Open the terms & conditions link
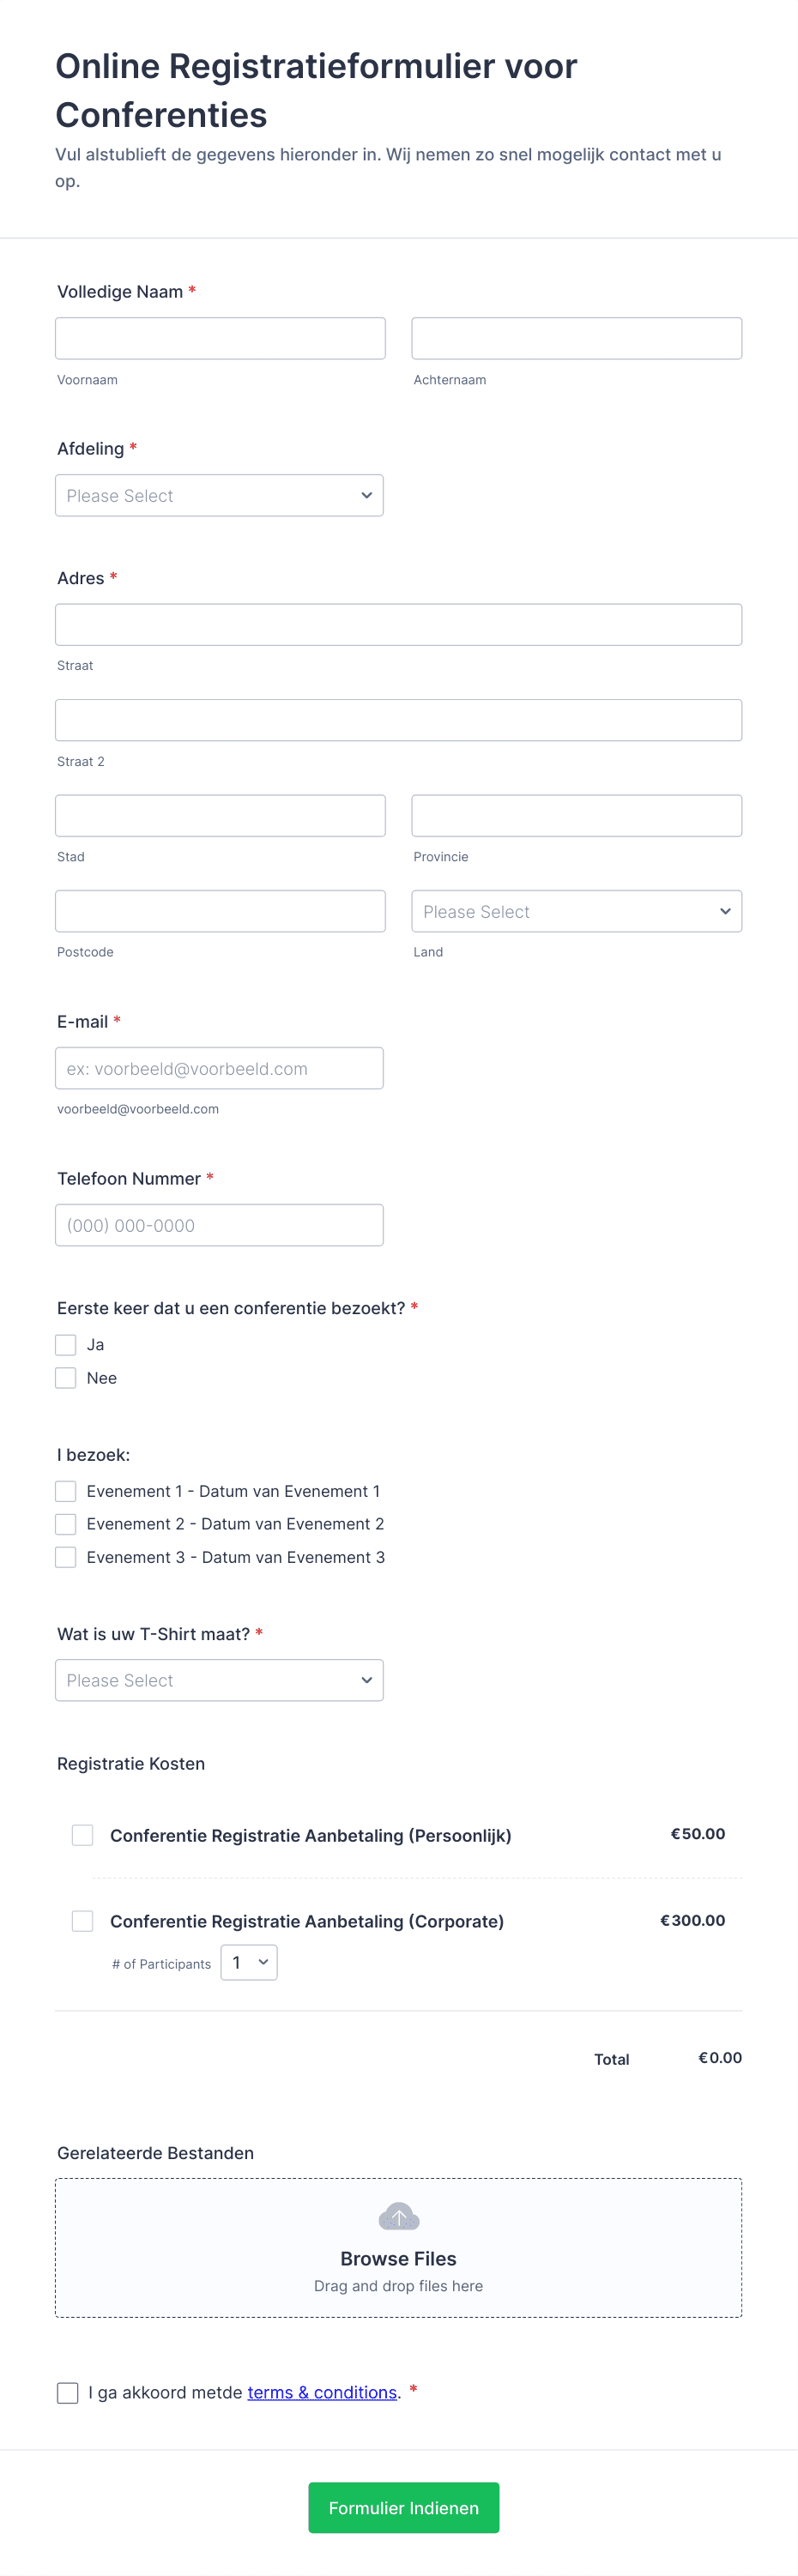798x2576 pixels. tap(322, 2392)
